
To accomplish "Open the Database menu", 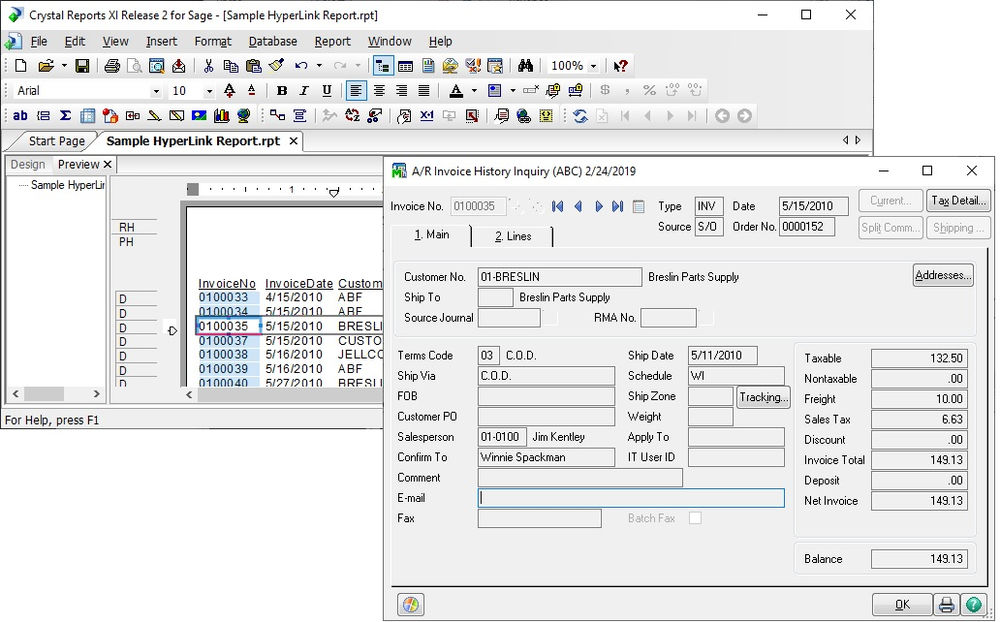I will click(272, 41).
